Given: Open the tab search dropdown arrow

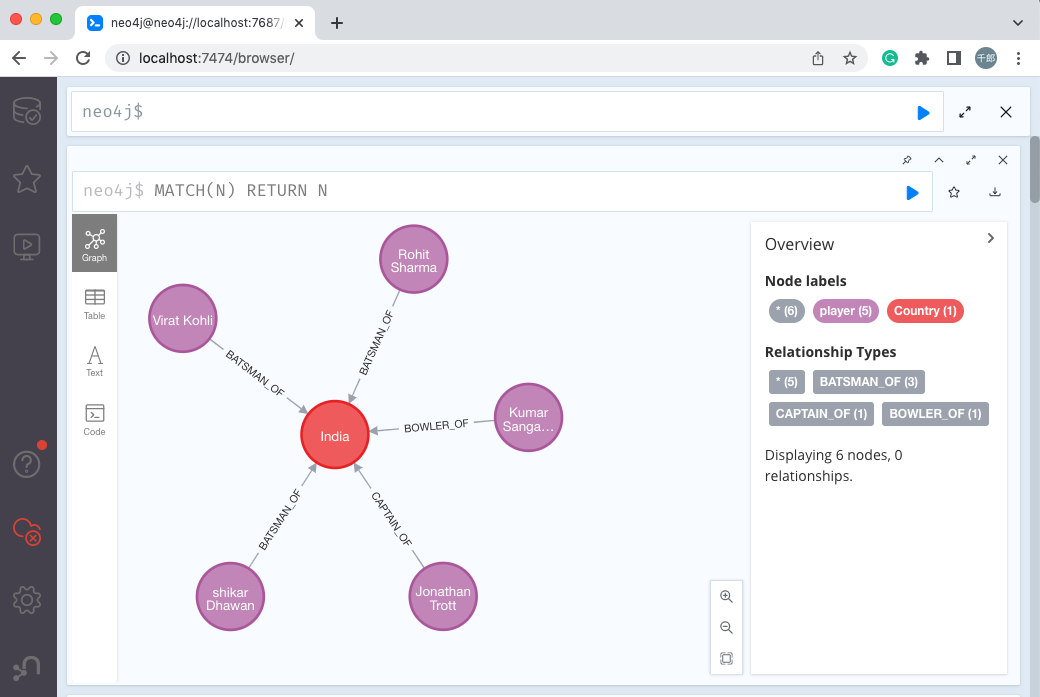Looking at the screenshot, I should [1017, 23].
